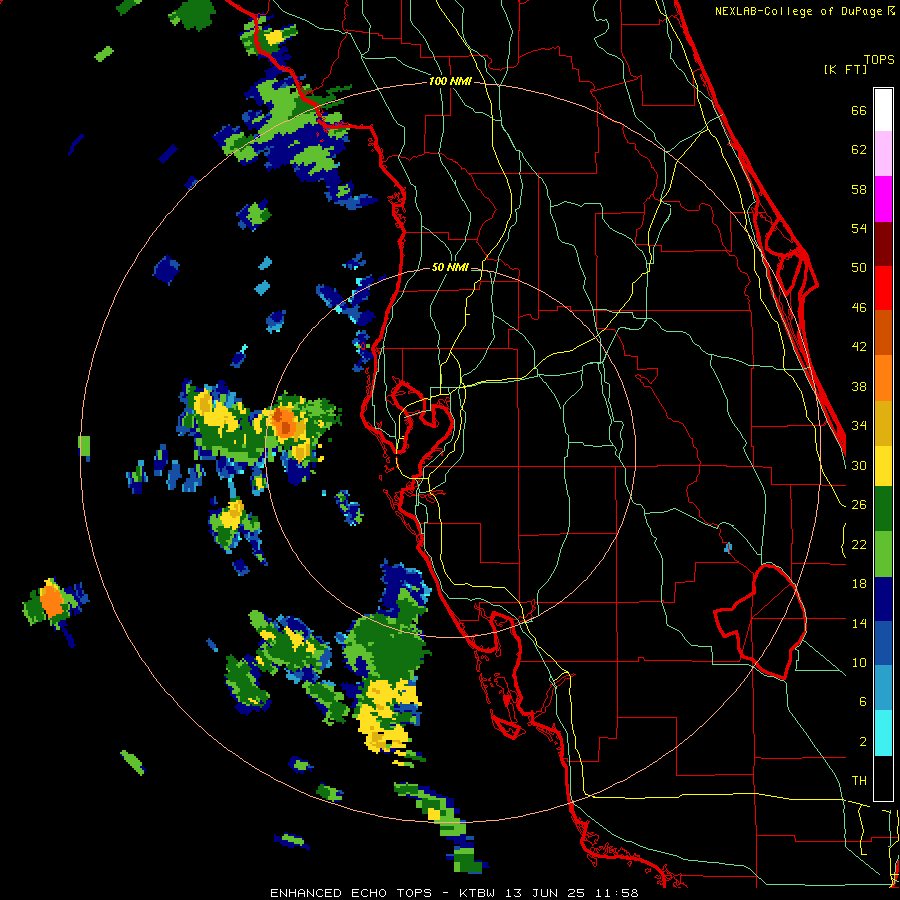Select the legend value 14
The width and height of the screenshot is (900, 900).
pos(859,623)
